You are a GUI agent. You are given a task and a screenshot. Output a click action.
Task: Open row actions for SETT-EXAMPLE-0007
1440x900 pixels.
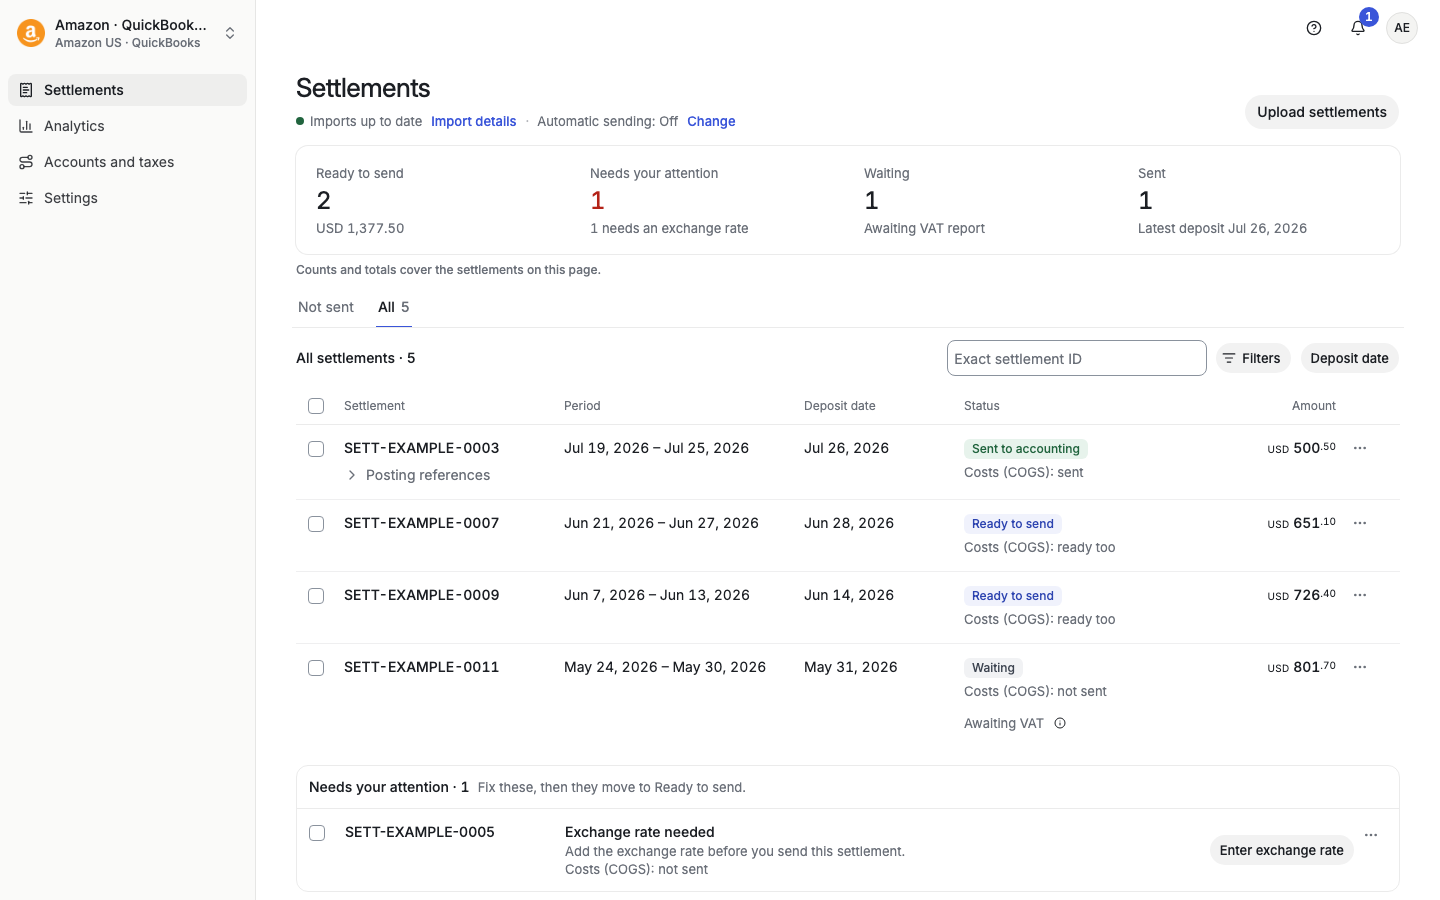click(x=1360, y=523)
